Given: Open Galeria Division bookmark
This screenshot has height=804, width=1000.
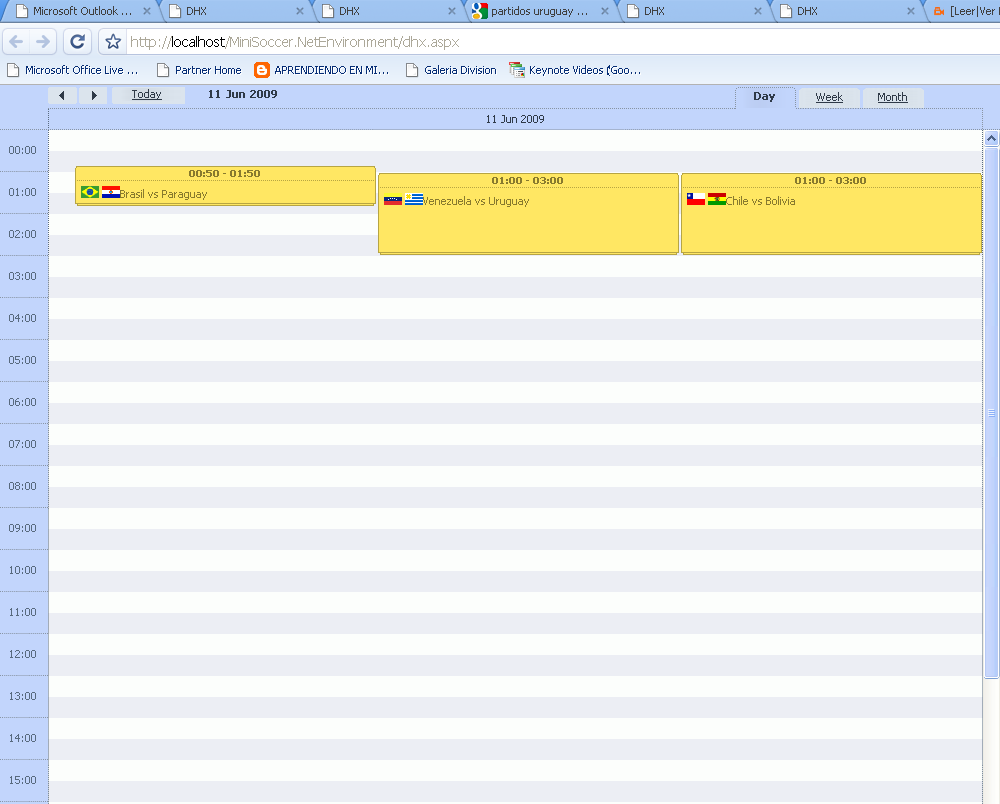Looking at the screenshot, I should point(451,70).
